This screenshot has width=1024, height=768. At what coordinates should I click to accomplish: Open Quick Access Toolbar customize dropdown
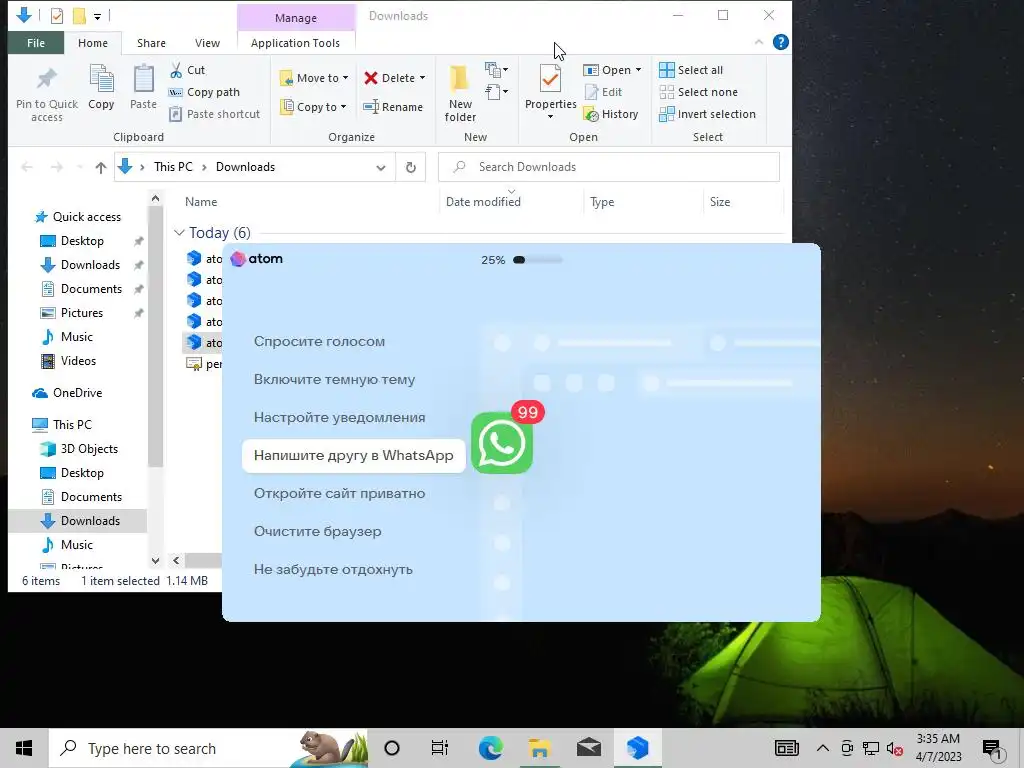[x=97, y=16]
